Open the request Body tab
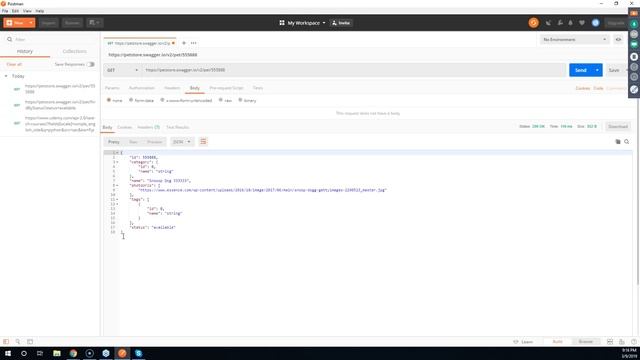Viewport: 640px width, 360px height. click(x=195, y=88)
